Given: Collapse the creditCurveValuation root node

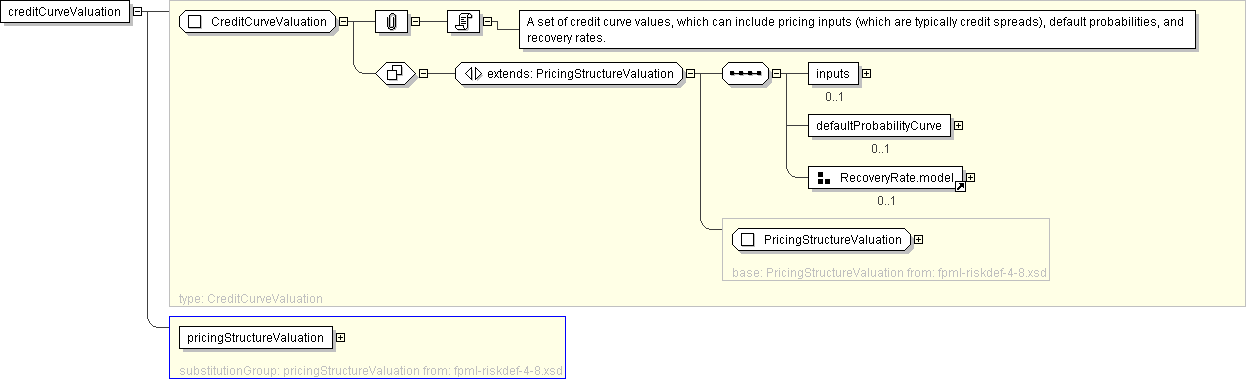Looking at the screenshot, I should (x=137, y=12).
